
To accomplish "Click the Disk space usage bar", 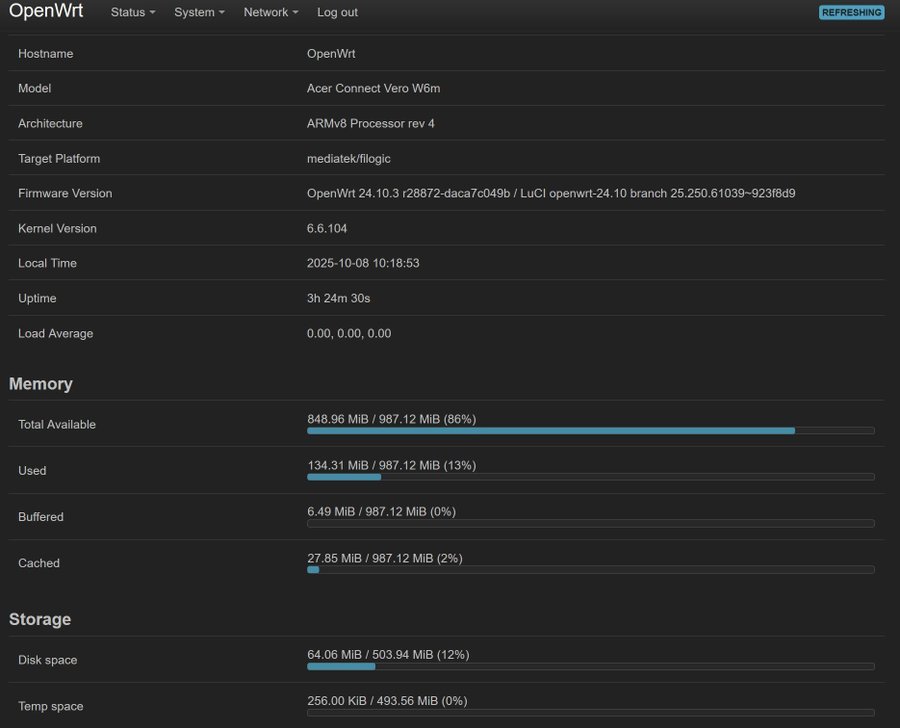I will pyautogui.click(x=590, y=666).
